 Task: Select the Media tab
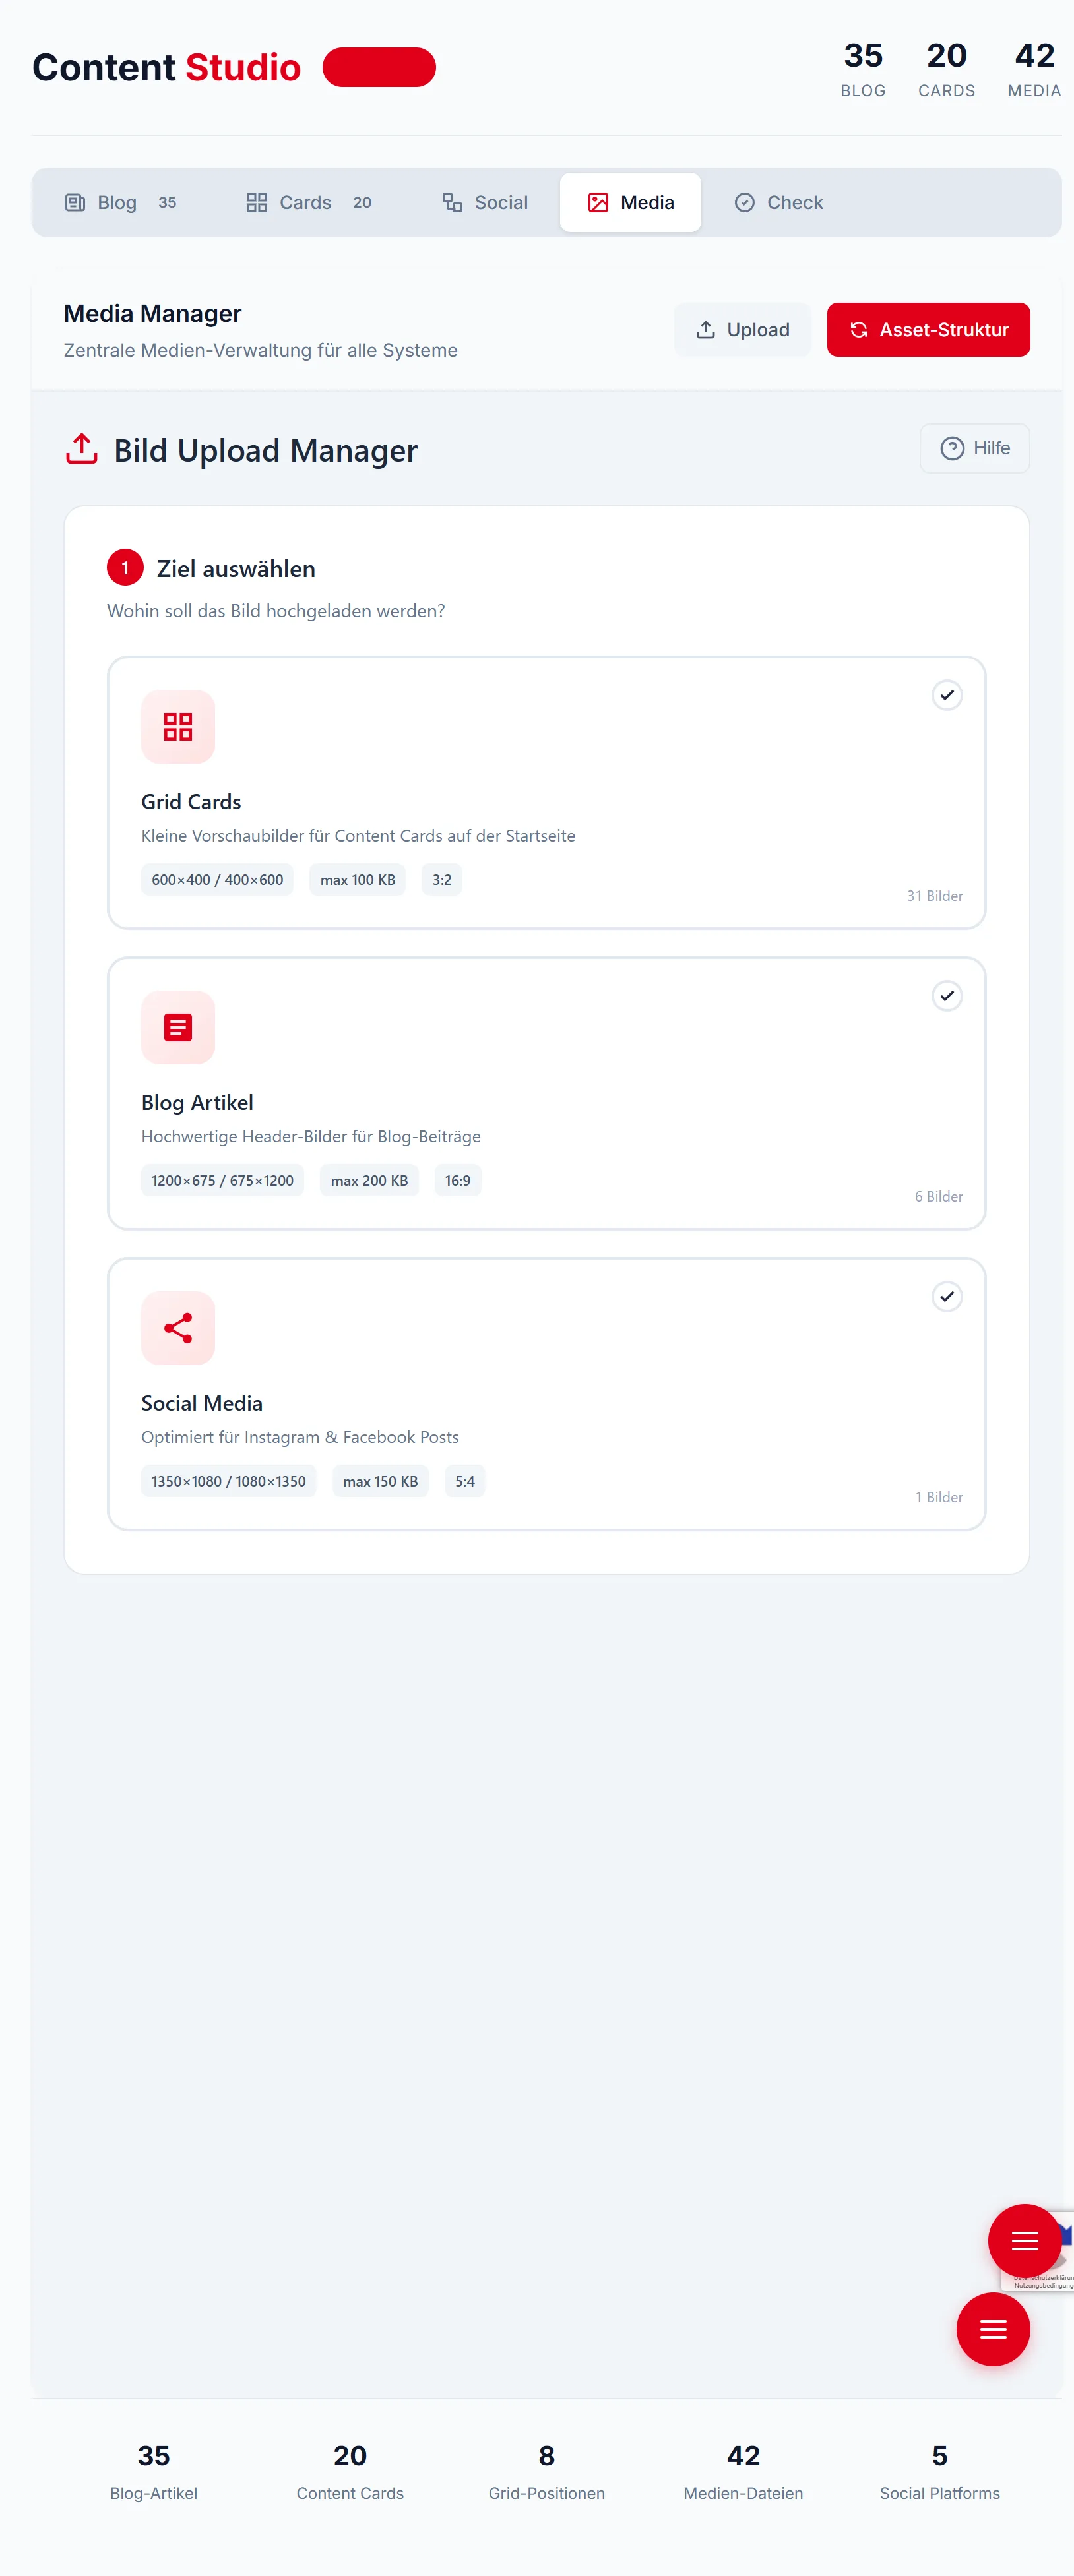630,203
